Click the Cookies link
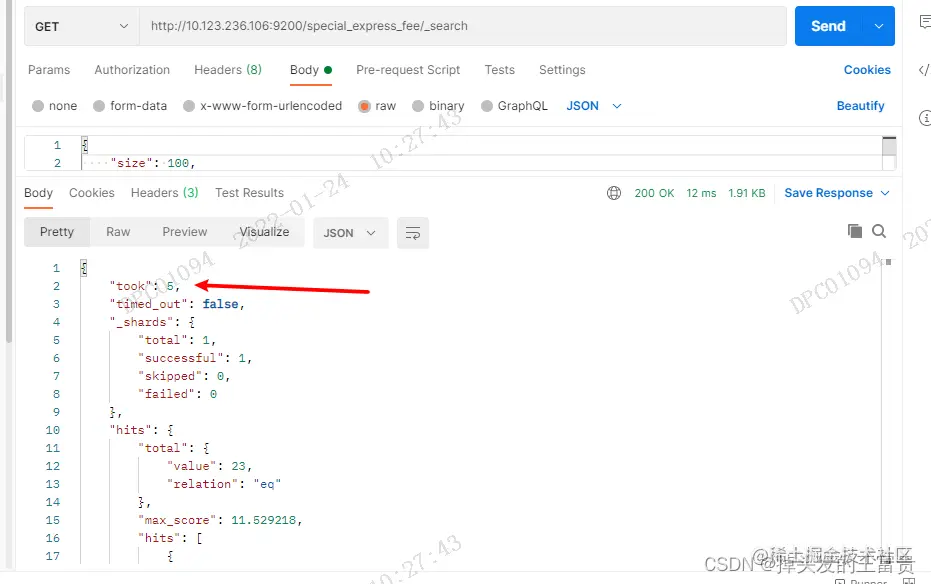 click(x=867, y=69)
